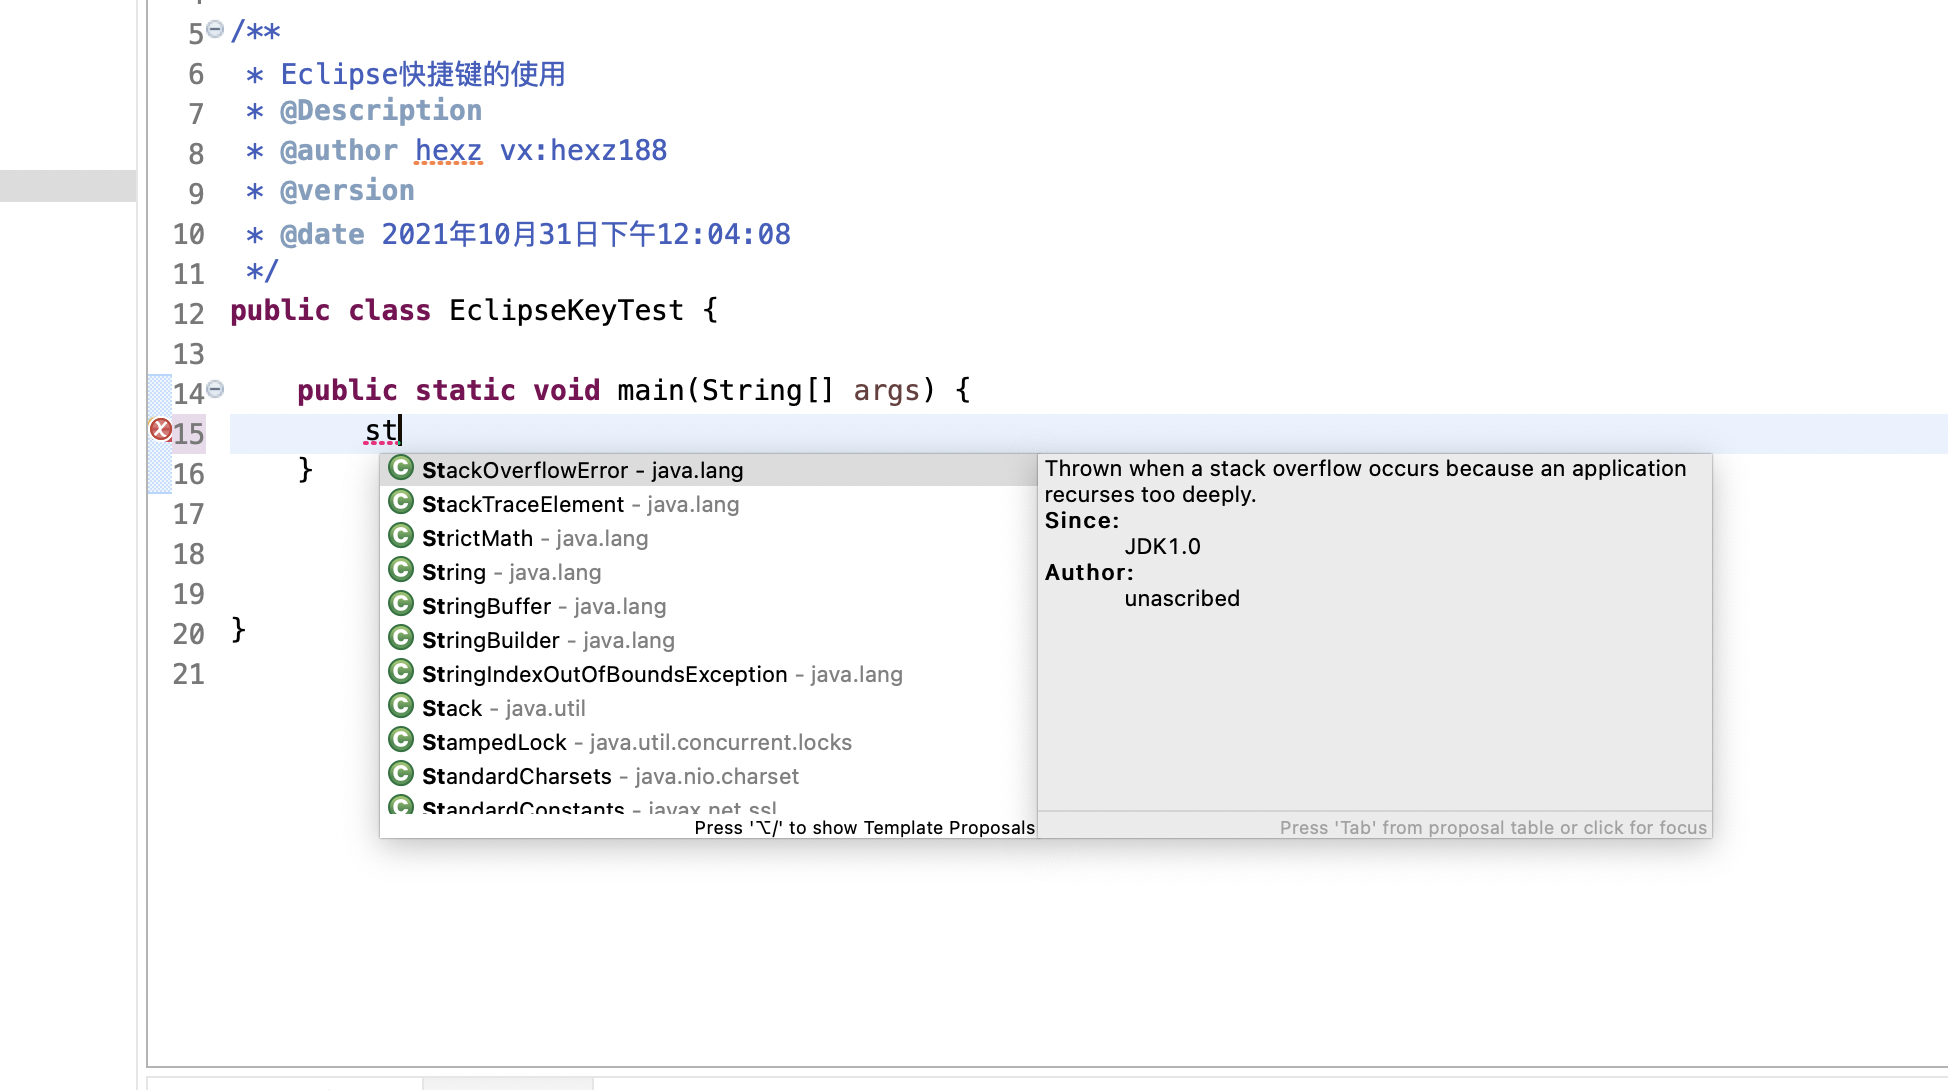Click the class icon beside Stack java.util
The image size is (1948, 1090).
click(x=401, y=706)
